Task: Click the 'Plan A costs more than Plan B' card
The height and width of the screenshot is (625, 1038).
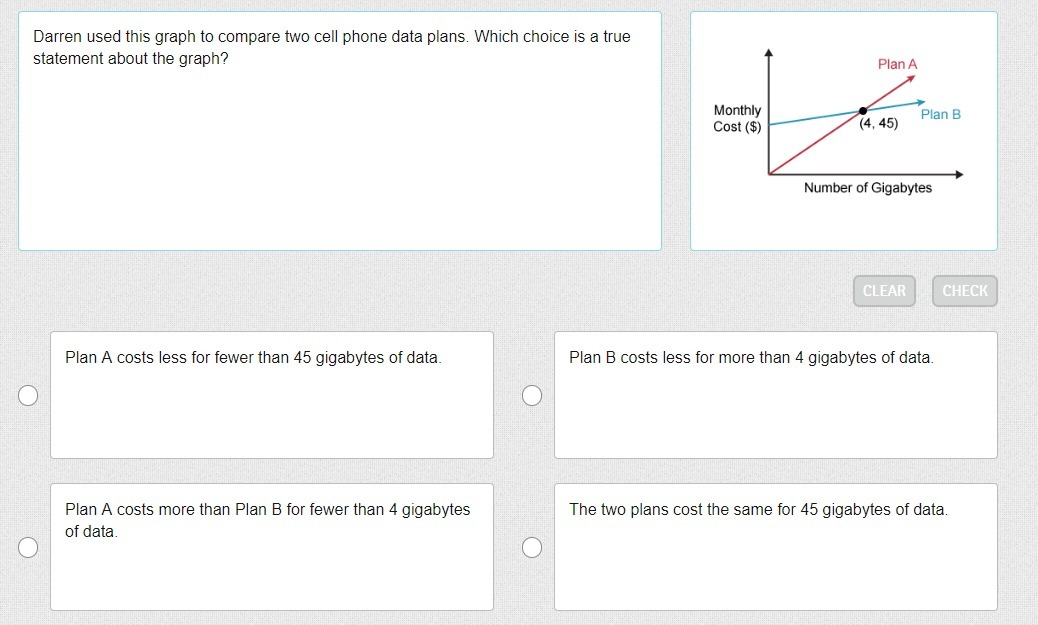Action: [x=271, y=546]
